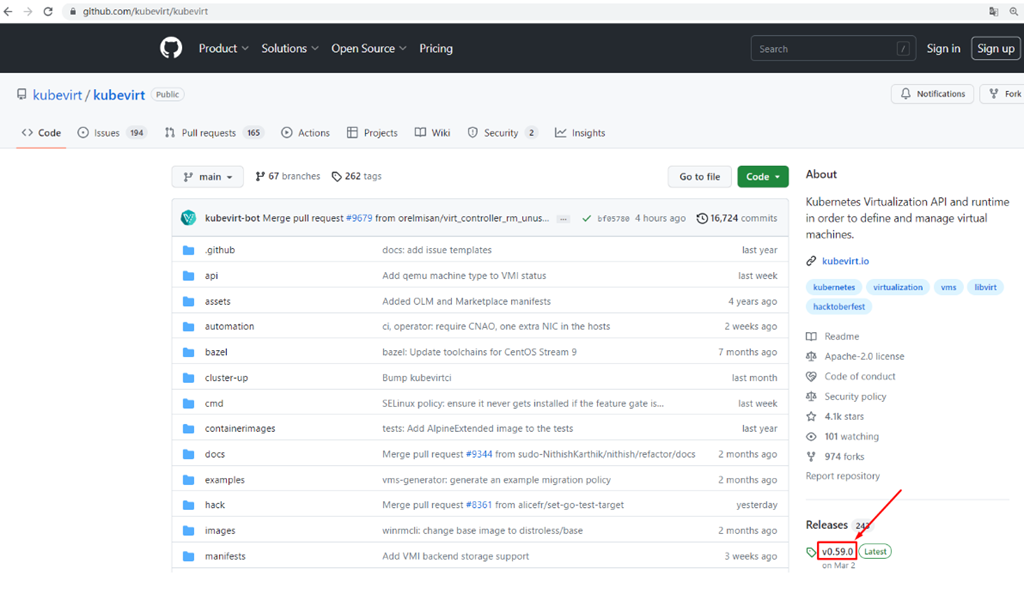
Task: Click the Notifications bell button
Action: [x=933, y=94]
